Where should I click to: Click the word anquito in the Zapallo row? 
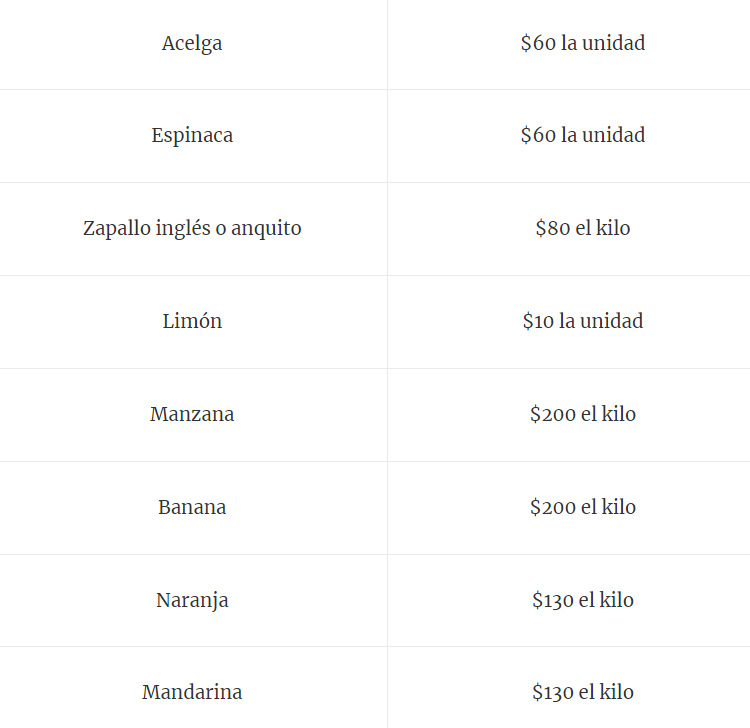click(x=266, y=228)
